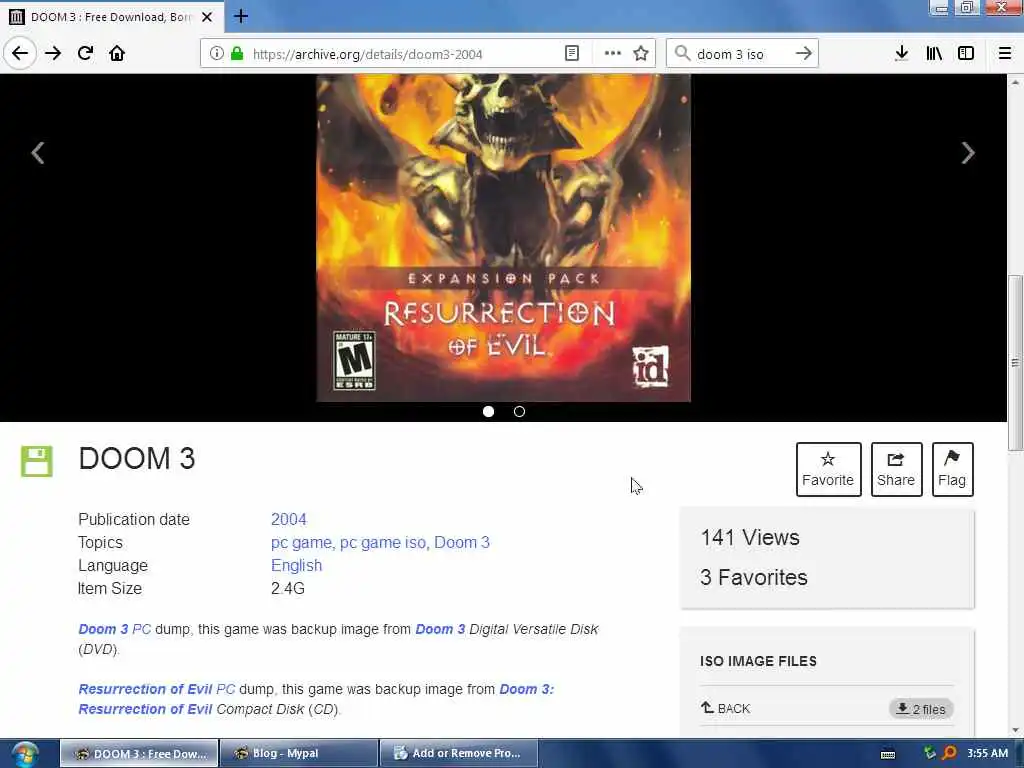Show previous image in carousel
1024x768 pixels.
point(38,153)
